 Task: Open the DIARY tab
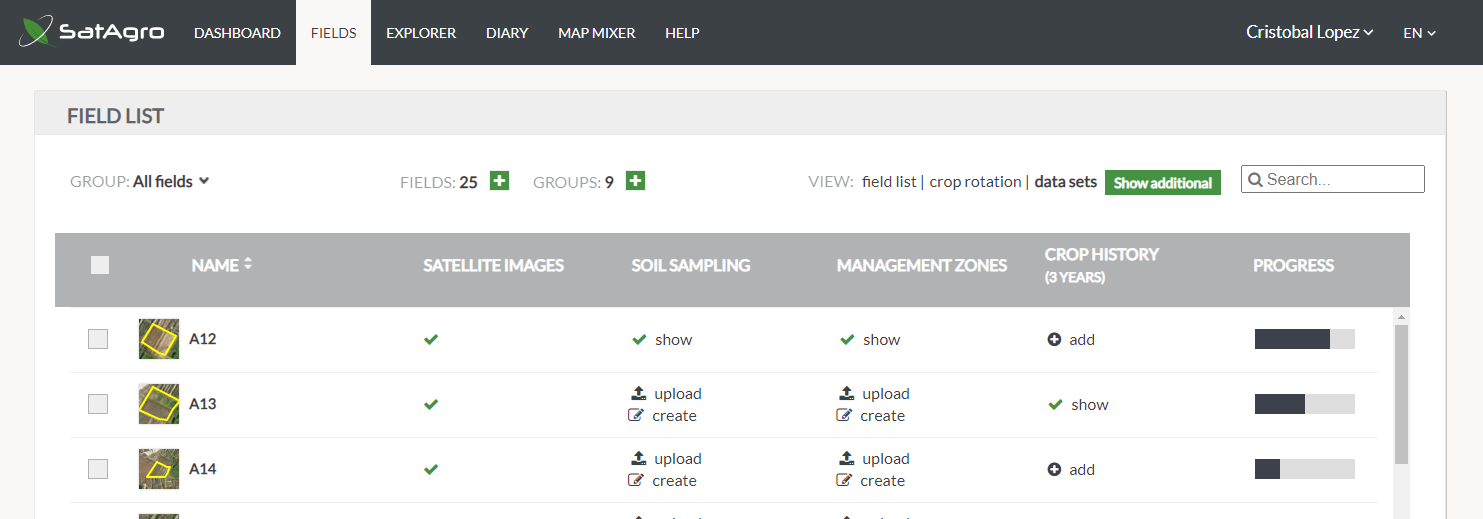pyautogui.click(x=507, y=33)
